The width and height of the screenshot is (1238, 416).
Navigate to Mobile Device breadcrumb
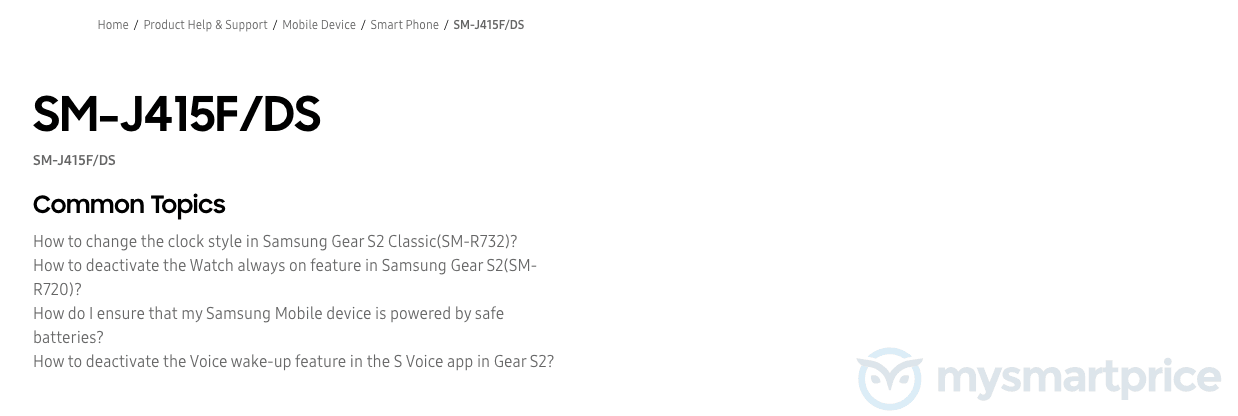coord(319,25)
